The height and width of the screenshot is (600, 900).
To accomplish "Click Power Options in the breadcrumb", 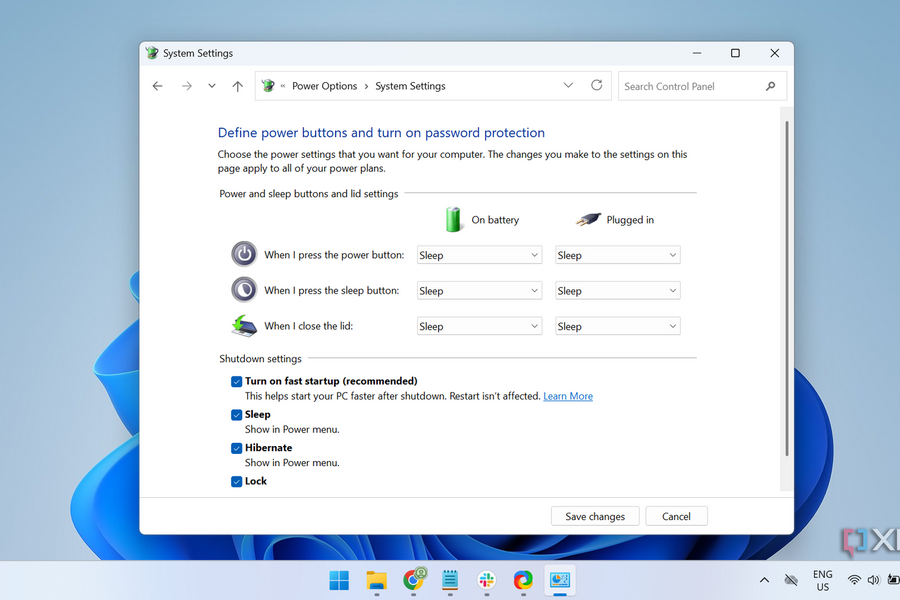I will point(324,86).
